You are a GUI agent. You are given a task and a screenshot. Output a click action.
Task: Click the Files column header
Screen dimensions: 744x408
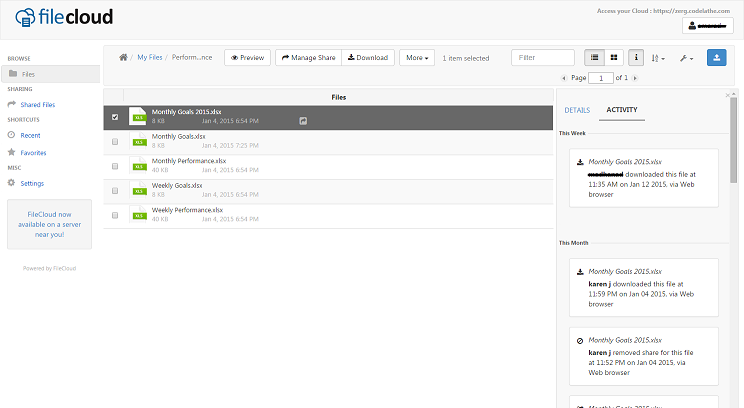pyautogui.click(x=339, y=97)
